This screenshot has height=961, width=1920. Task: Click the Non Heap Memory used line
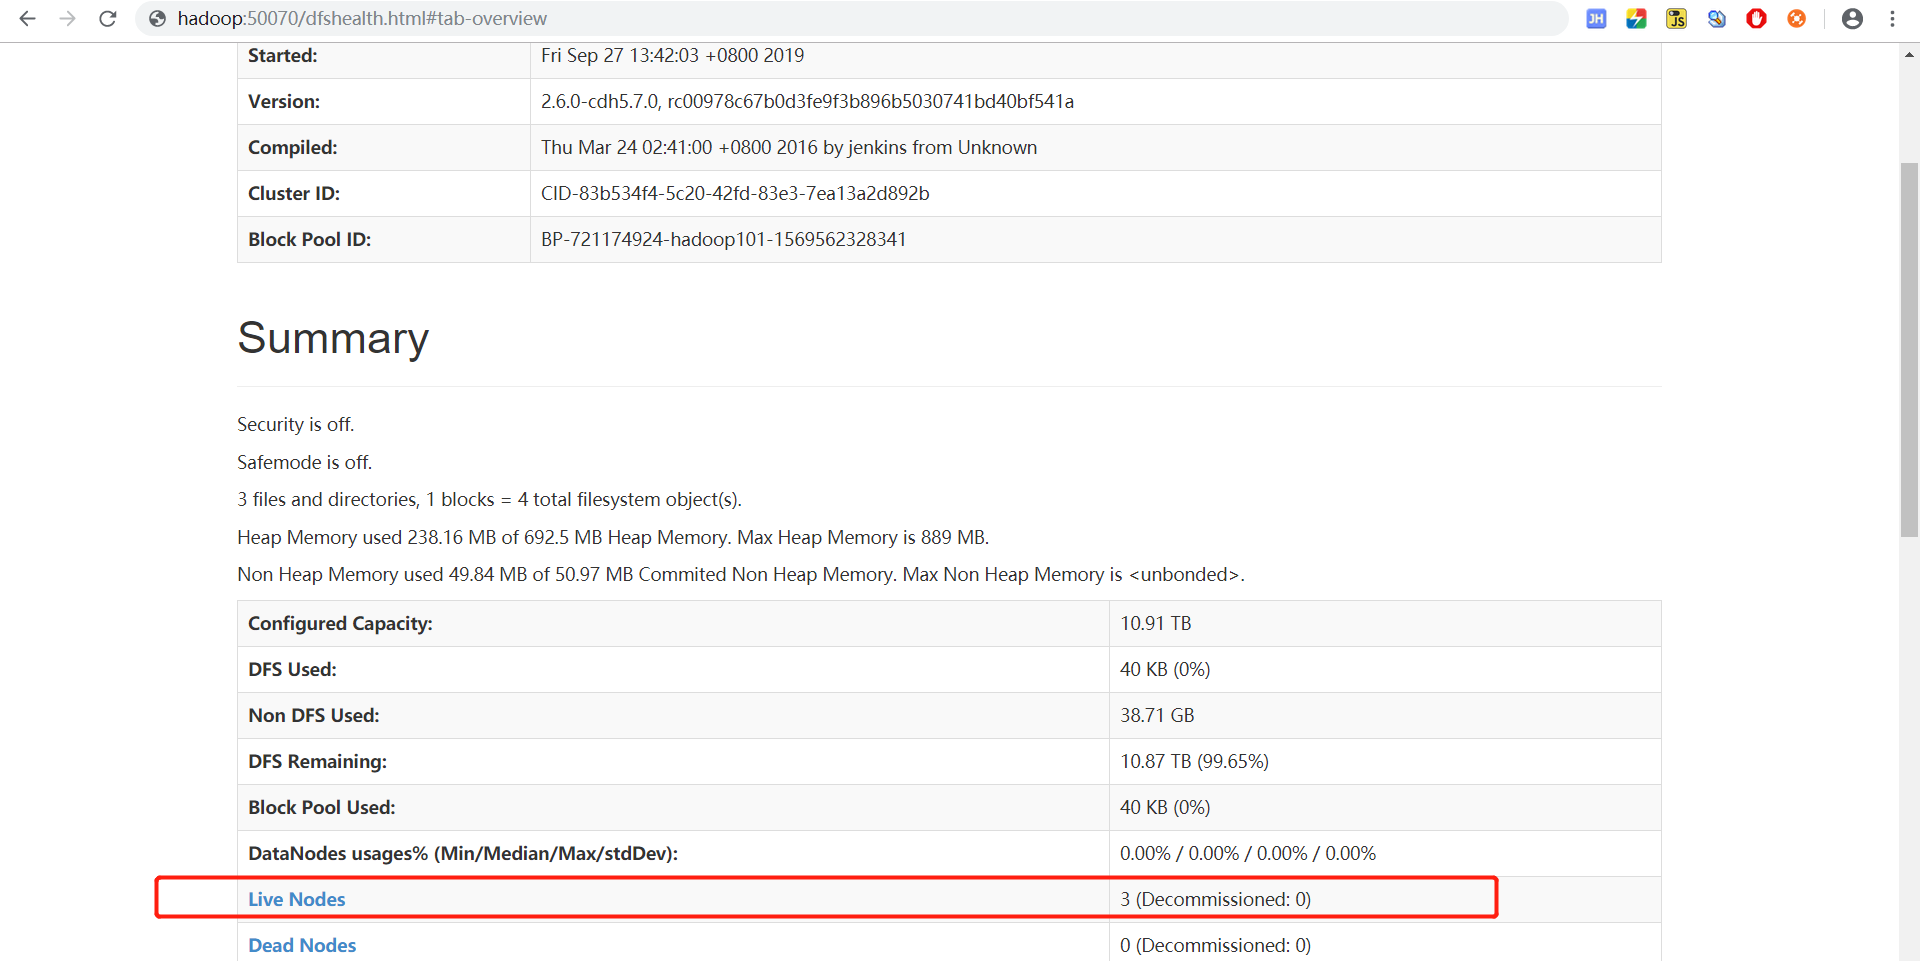coord(740,574)
